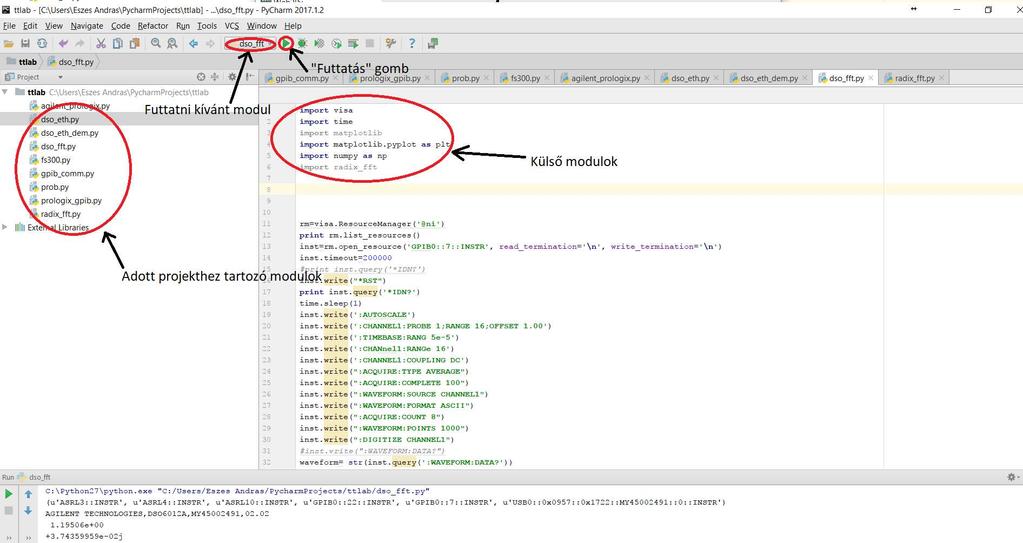Open the Edit menu
Image resolution: width=1023 pixels, height=543 pixels.
[x=30, y=26]
